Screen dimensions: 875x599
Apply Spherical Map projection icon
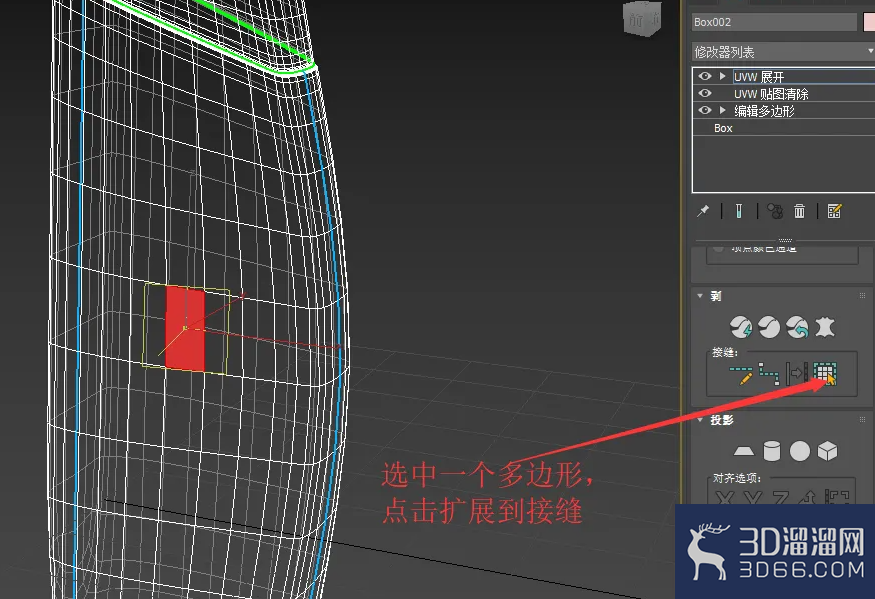[800, 451]
